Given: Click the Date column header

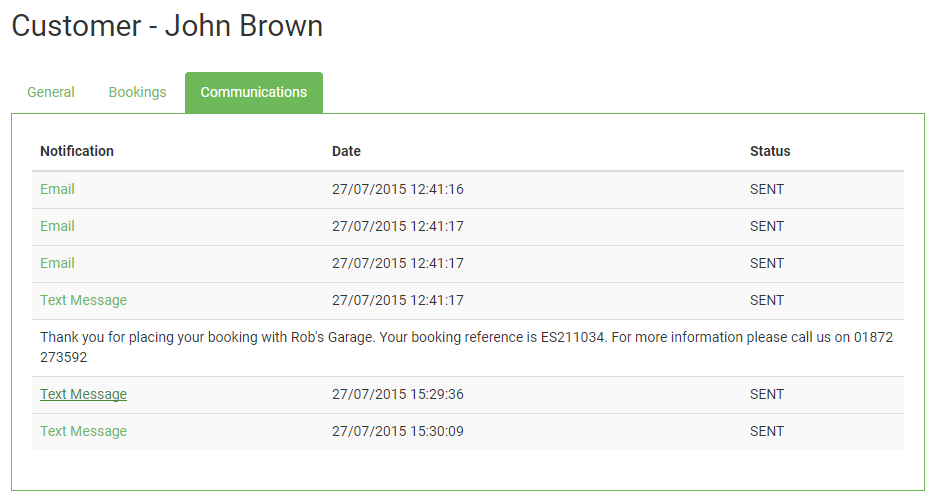Looking at the screenshot, I should pos(346,151).
